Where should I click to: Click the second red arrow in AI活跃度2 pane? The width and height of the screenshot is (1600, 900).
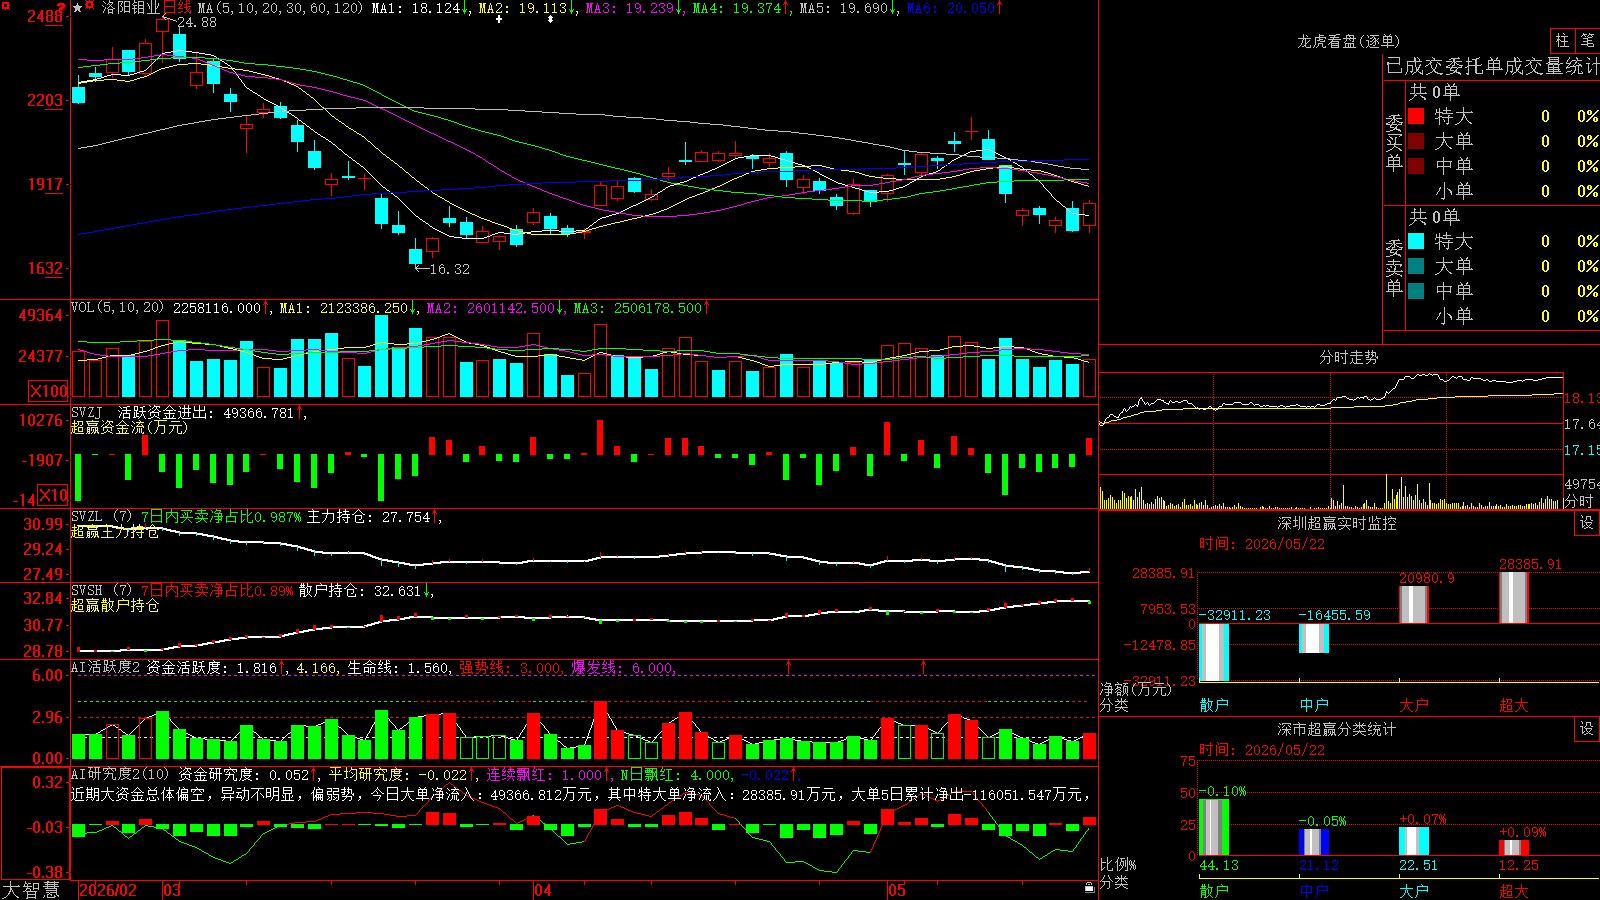coord(923,666)
